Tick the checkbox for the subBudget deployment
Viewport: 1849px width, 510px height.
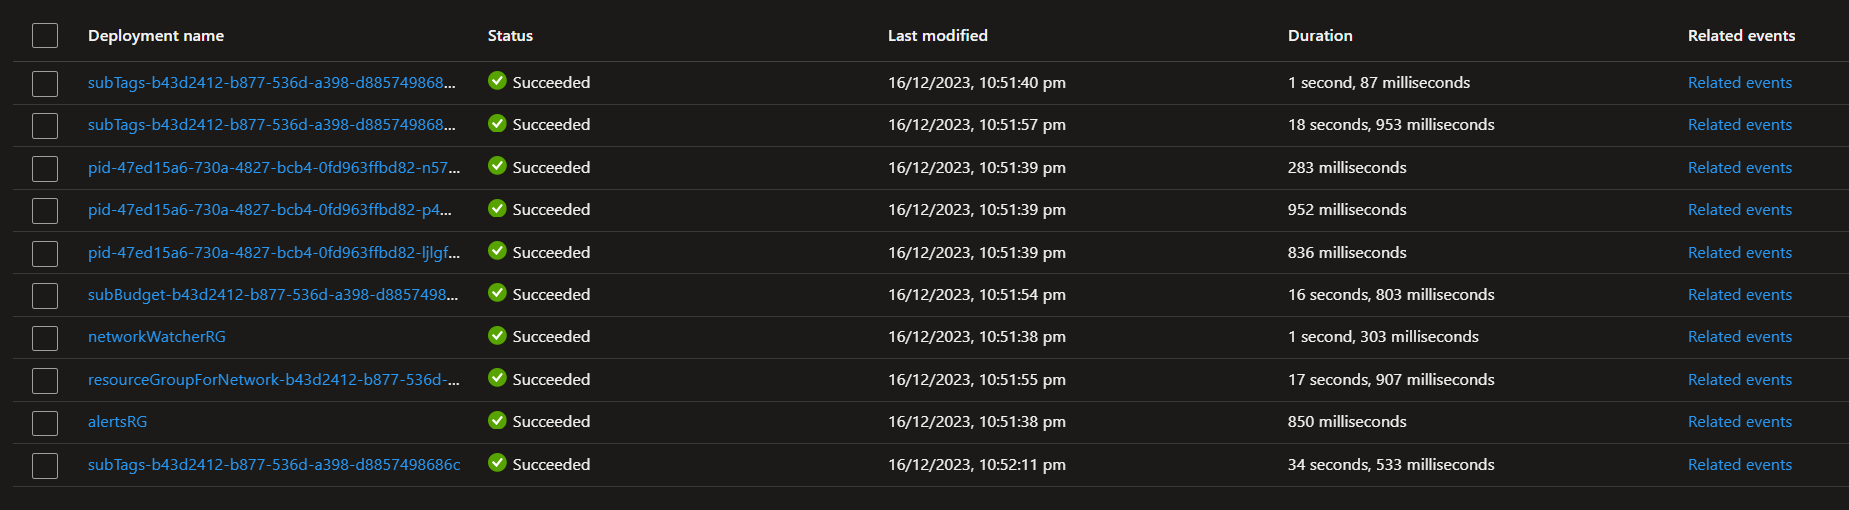[45, 296]
